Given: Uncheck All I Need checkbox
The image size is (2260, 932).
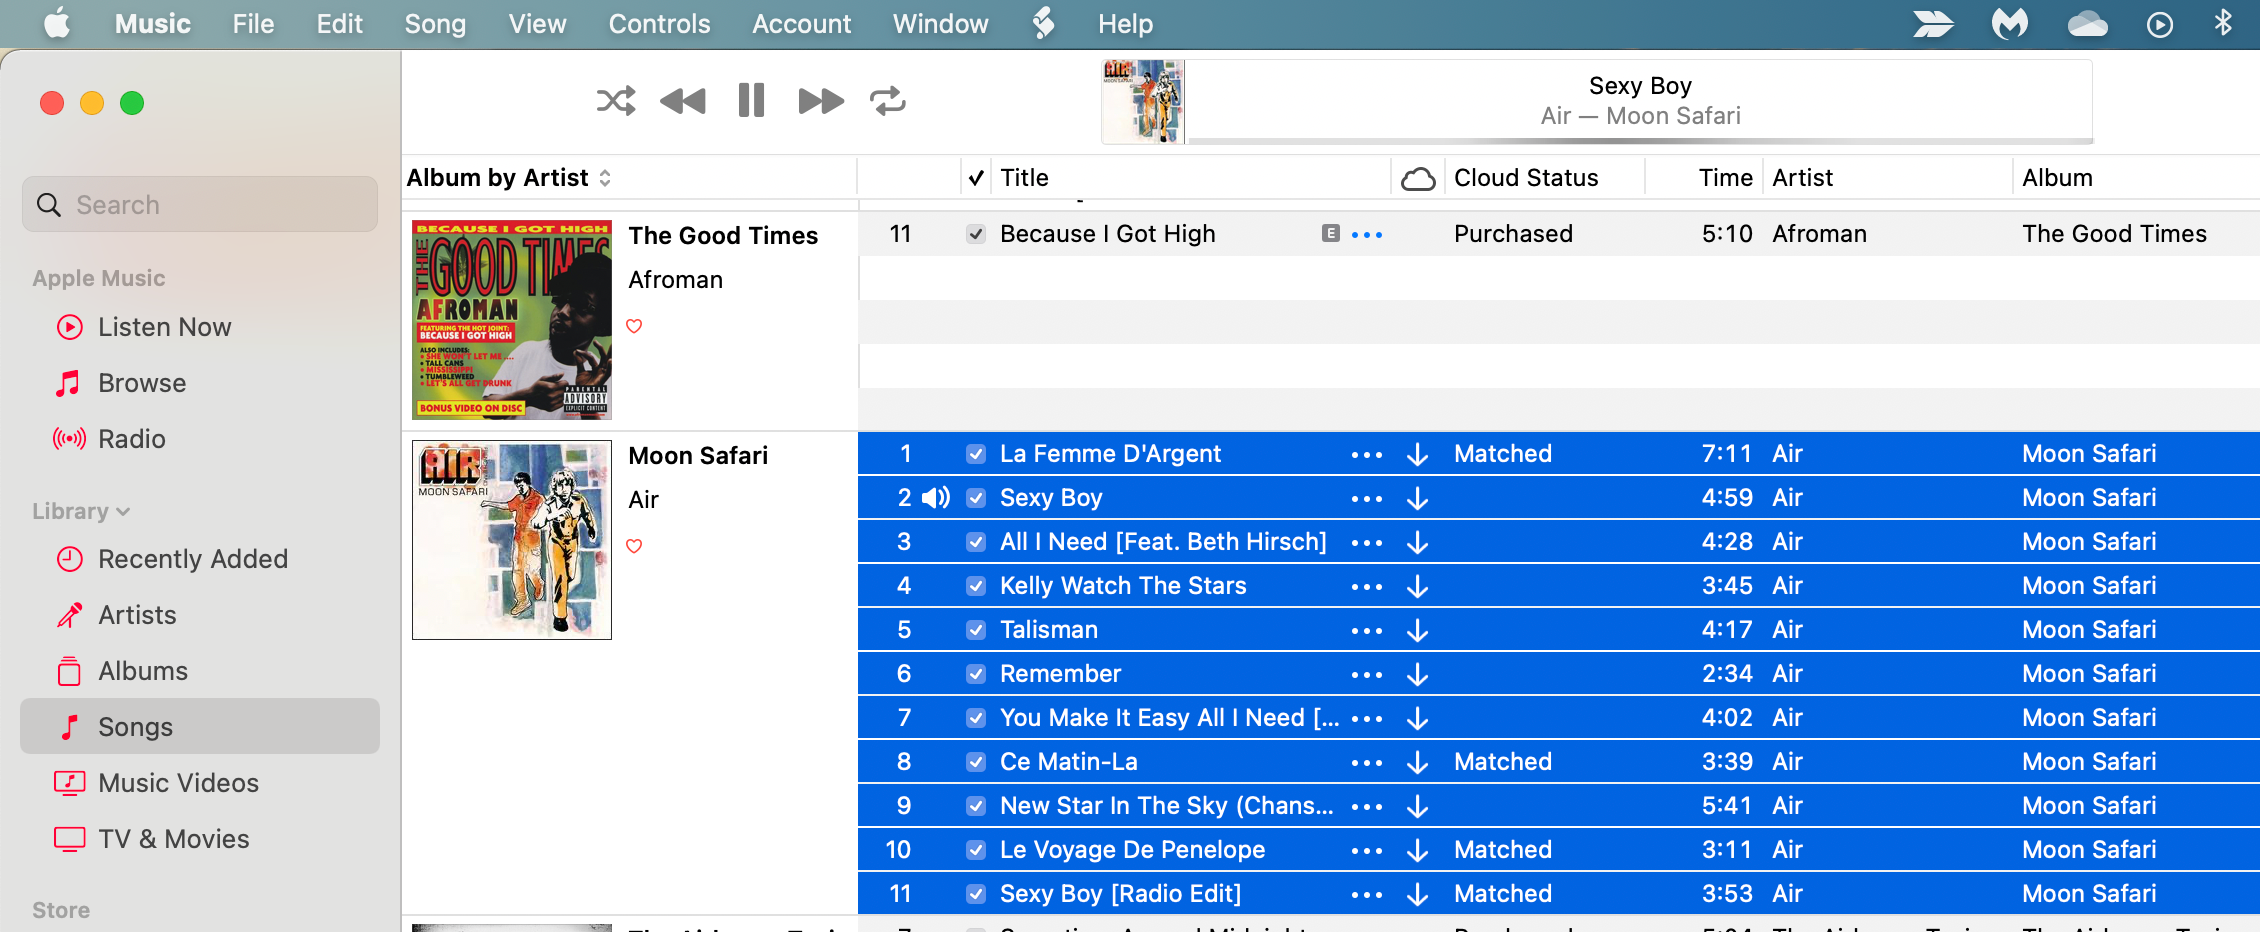Looking at the screenshot, I should coord(976,542).
